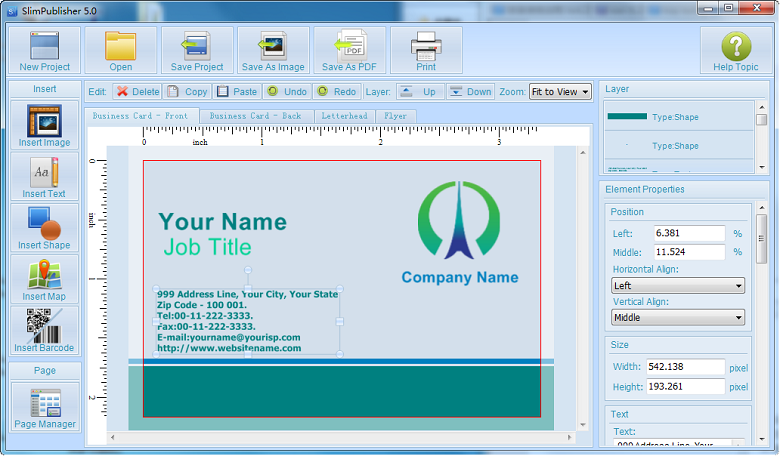780x456 pixels.
Task: Click into the Width input field
Action: point(684,367)
